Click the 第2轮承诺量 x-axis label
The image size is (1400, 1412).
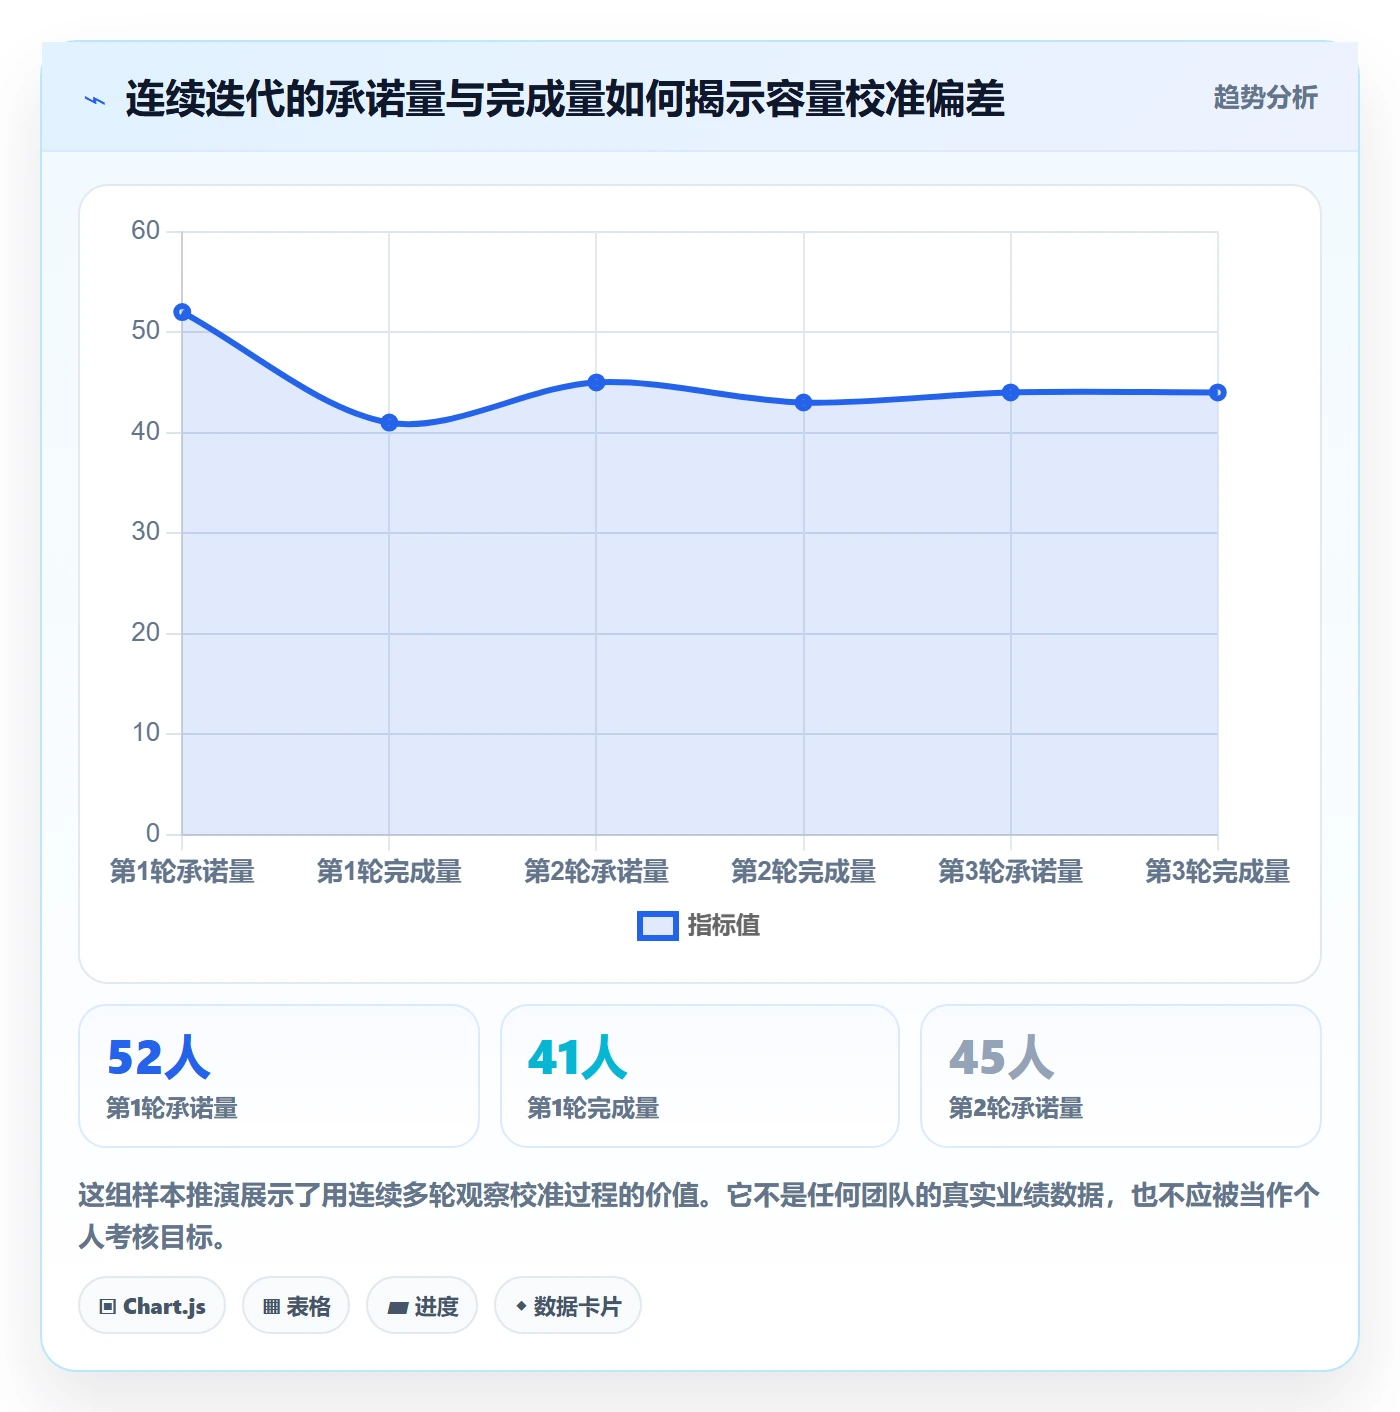pyautogui.click(x=596, y=871)
